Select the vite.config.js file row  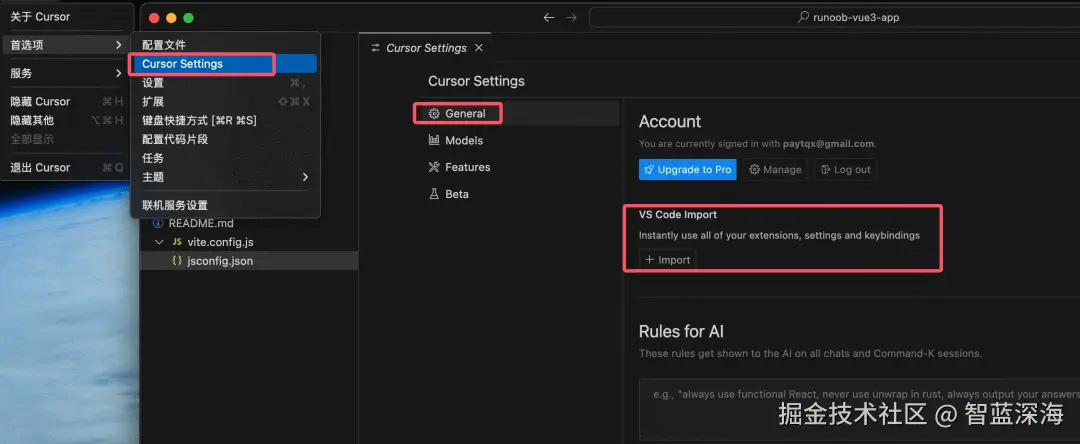249,242
